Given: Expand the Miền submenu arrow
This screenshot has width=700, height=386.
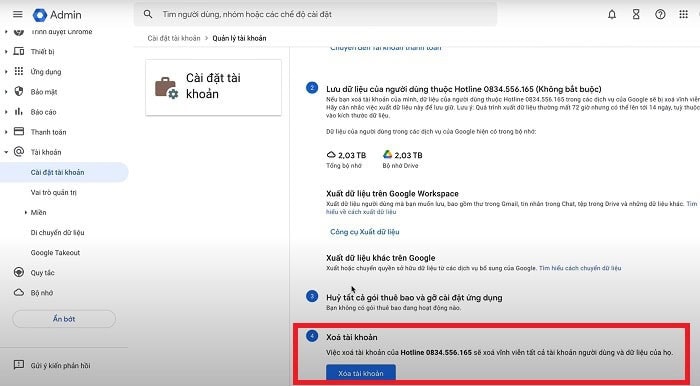Looking at the screenshot, I should click(25, 212).
